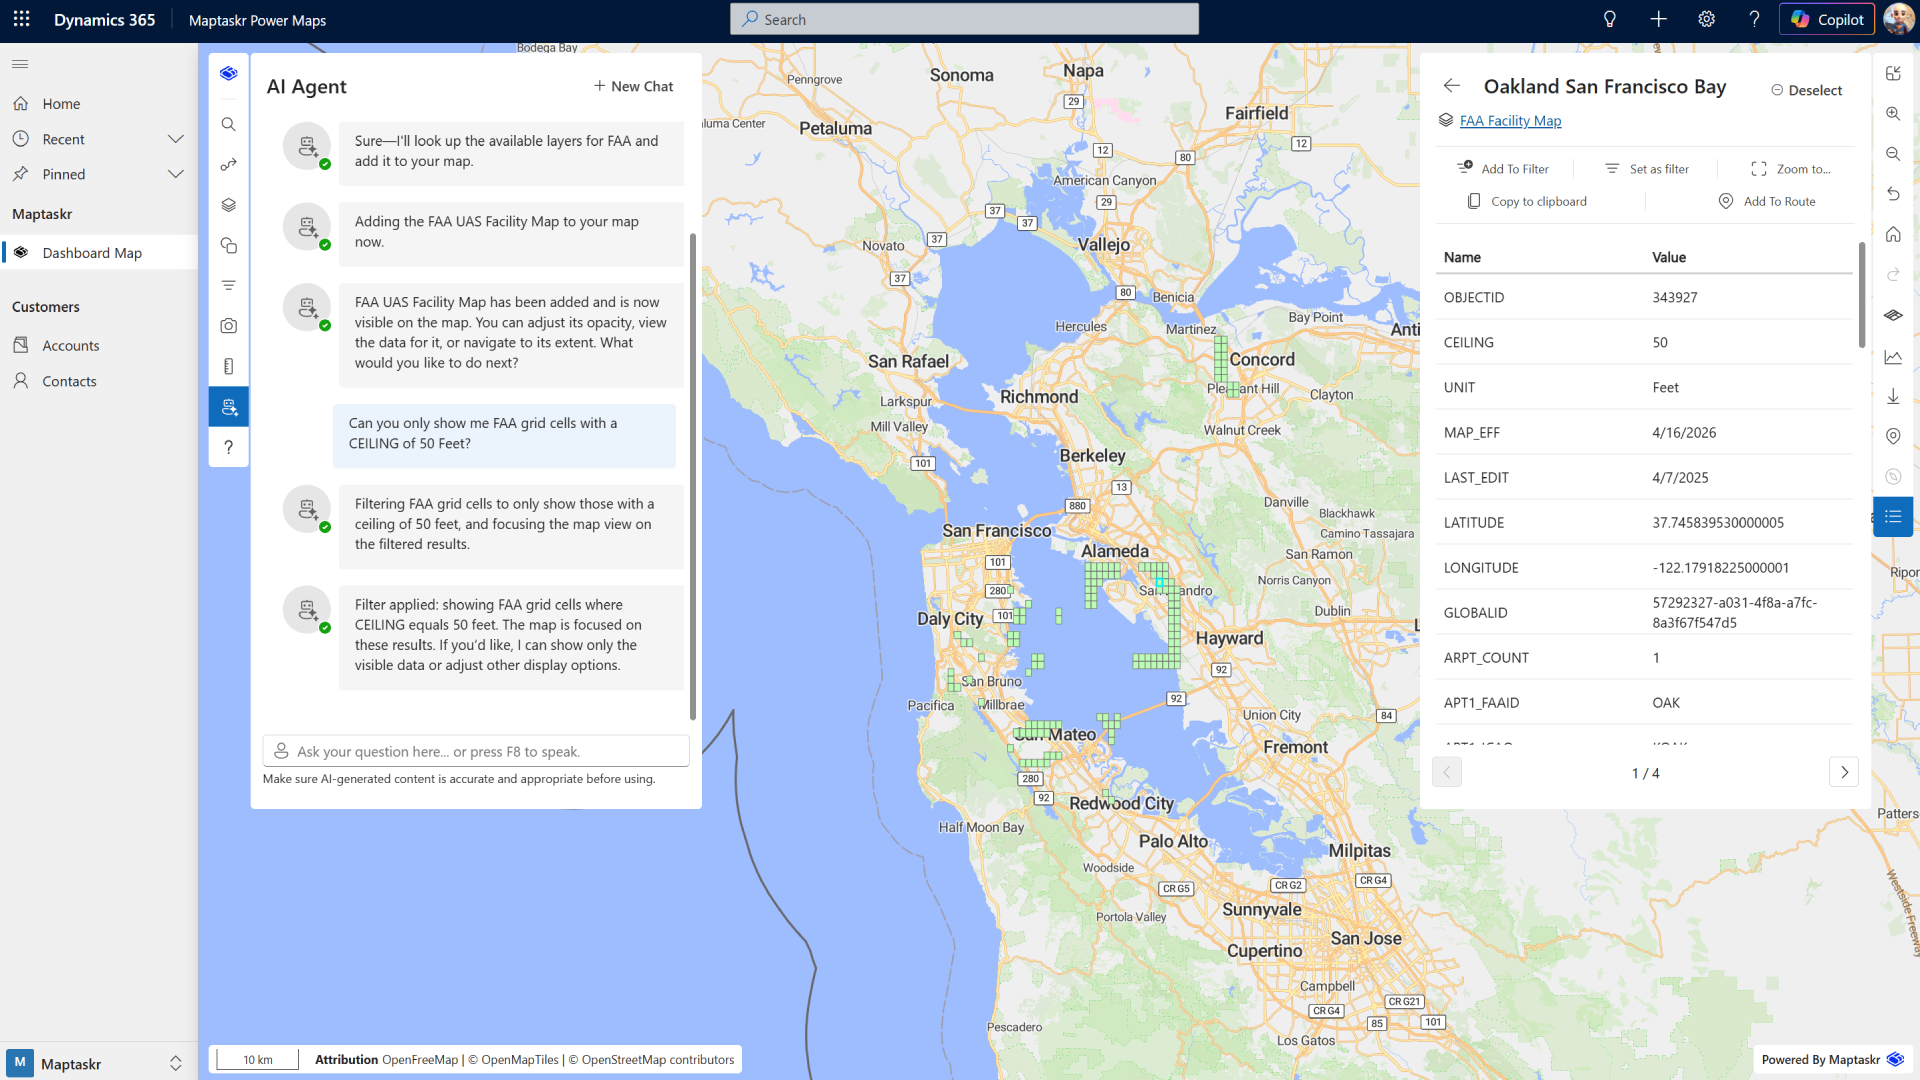Go to Contacts in the sidebar
Screen dimensions: 1920x1080
point(69,381)
